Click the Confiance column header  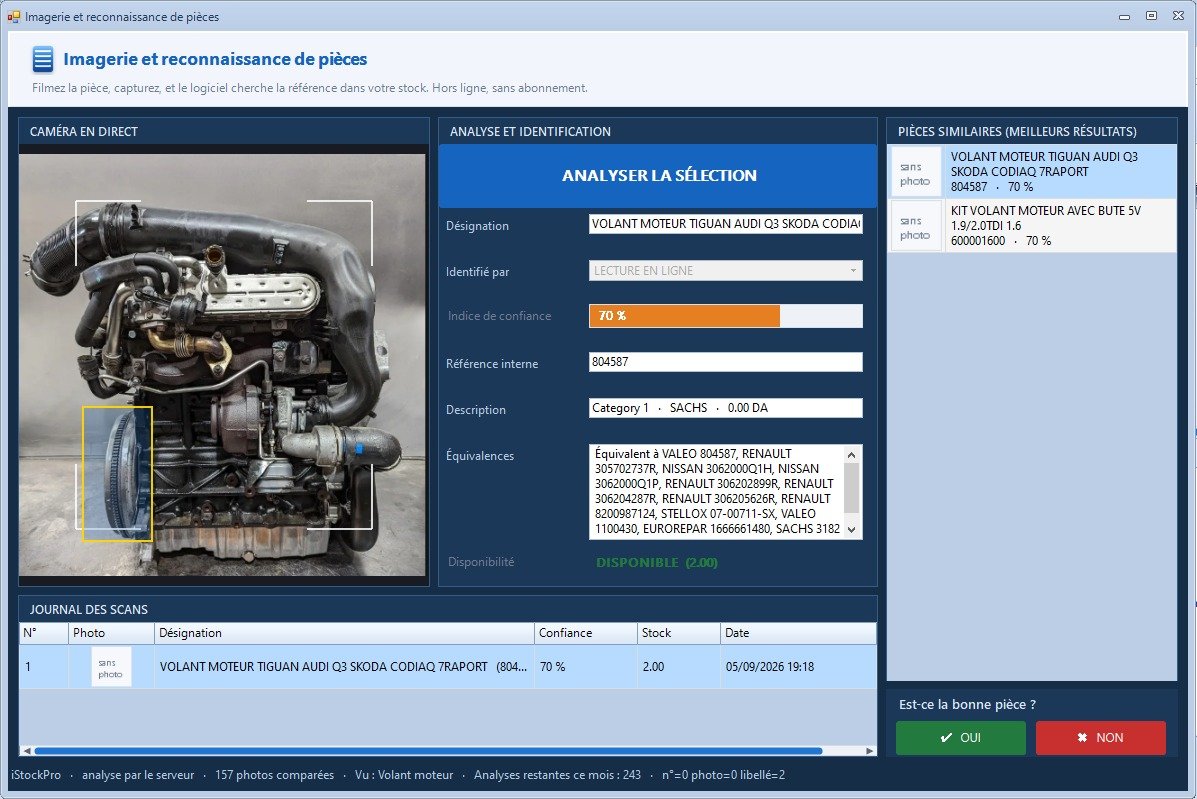click(x=586, y=633)
